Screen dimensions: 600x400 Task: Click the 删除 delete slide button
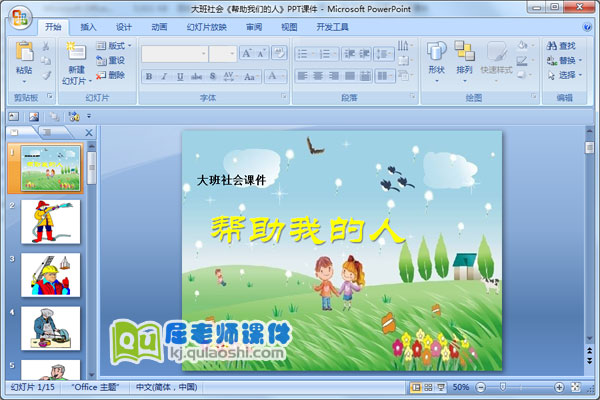[111, 75]
